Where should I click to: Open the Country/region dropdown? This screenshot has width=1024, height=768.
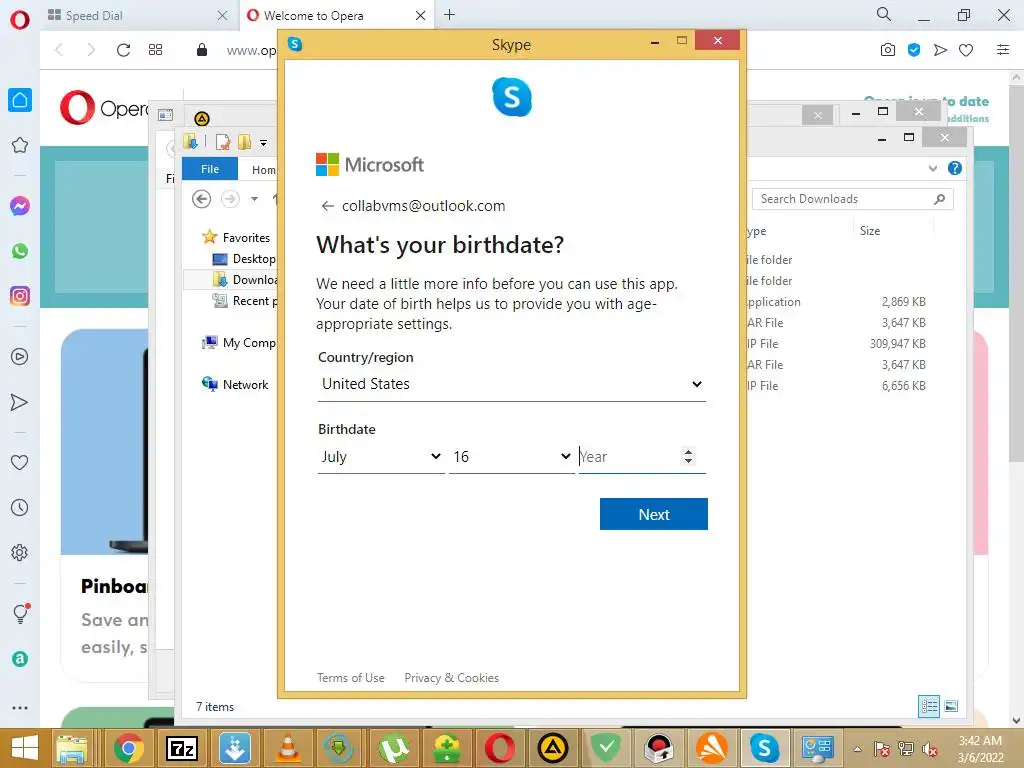pos(511,384)
